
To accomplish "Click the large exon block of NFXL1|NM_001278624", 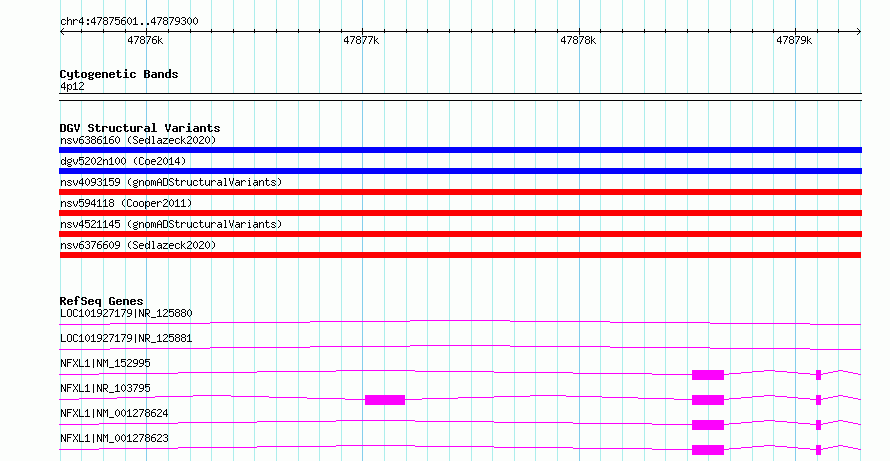I will pos(708,425).
